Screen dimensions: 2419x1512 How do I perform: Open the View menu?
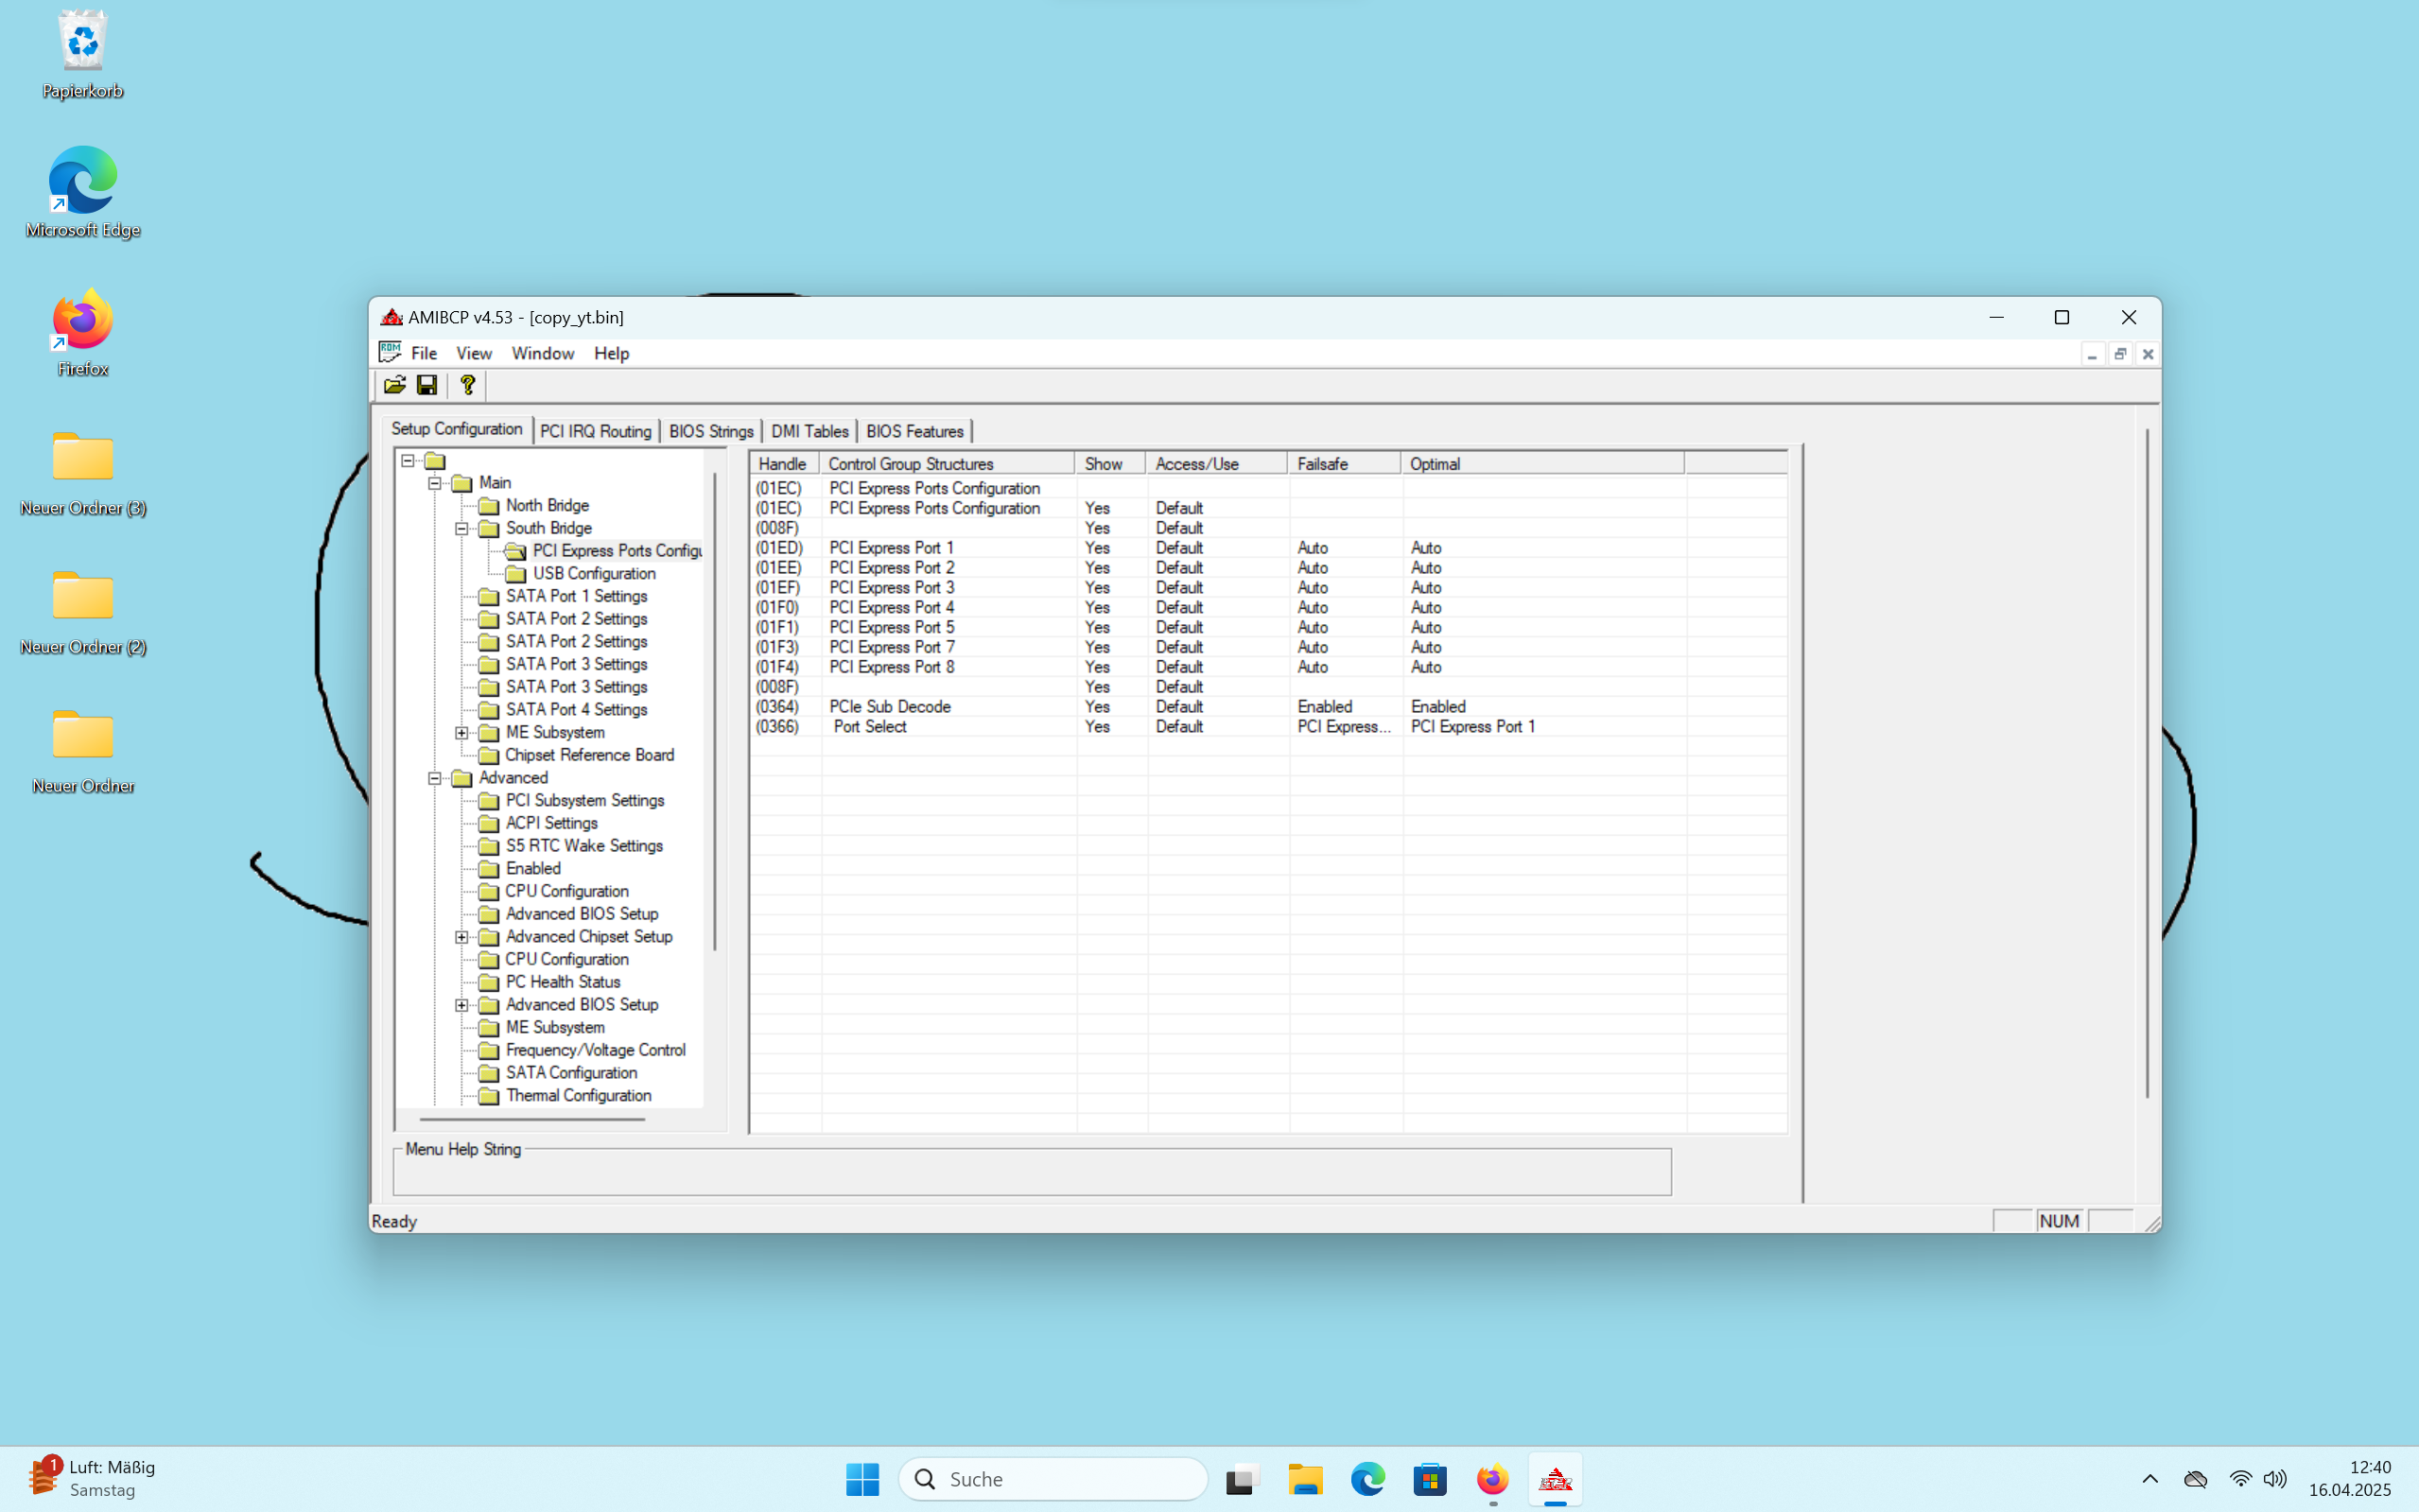pos(473,353)
